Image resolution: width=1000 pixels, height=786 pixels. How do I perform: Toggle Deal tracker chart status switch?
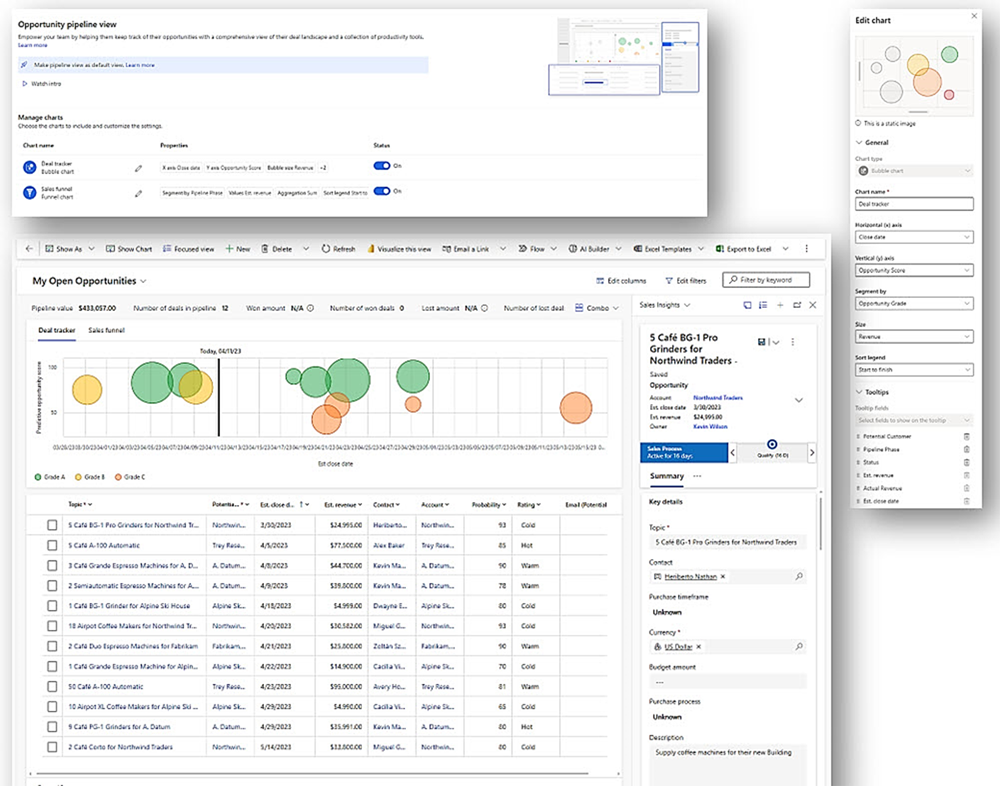(381, 166)
